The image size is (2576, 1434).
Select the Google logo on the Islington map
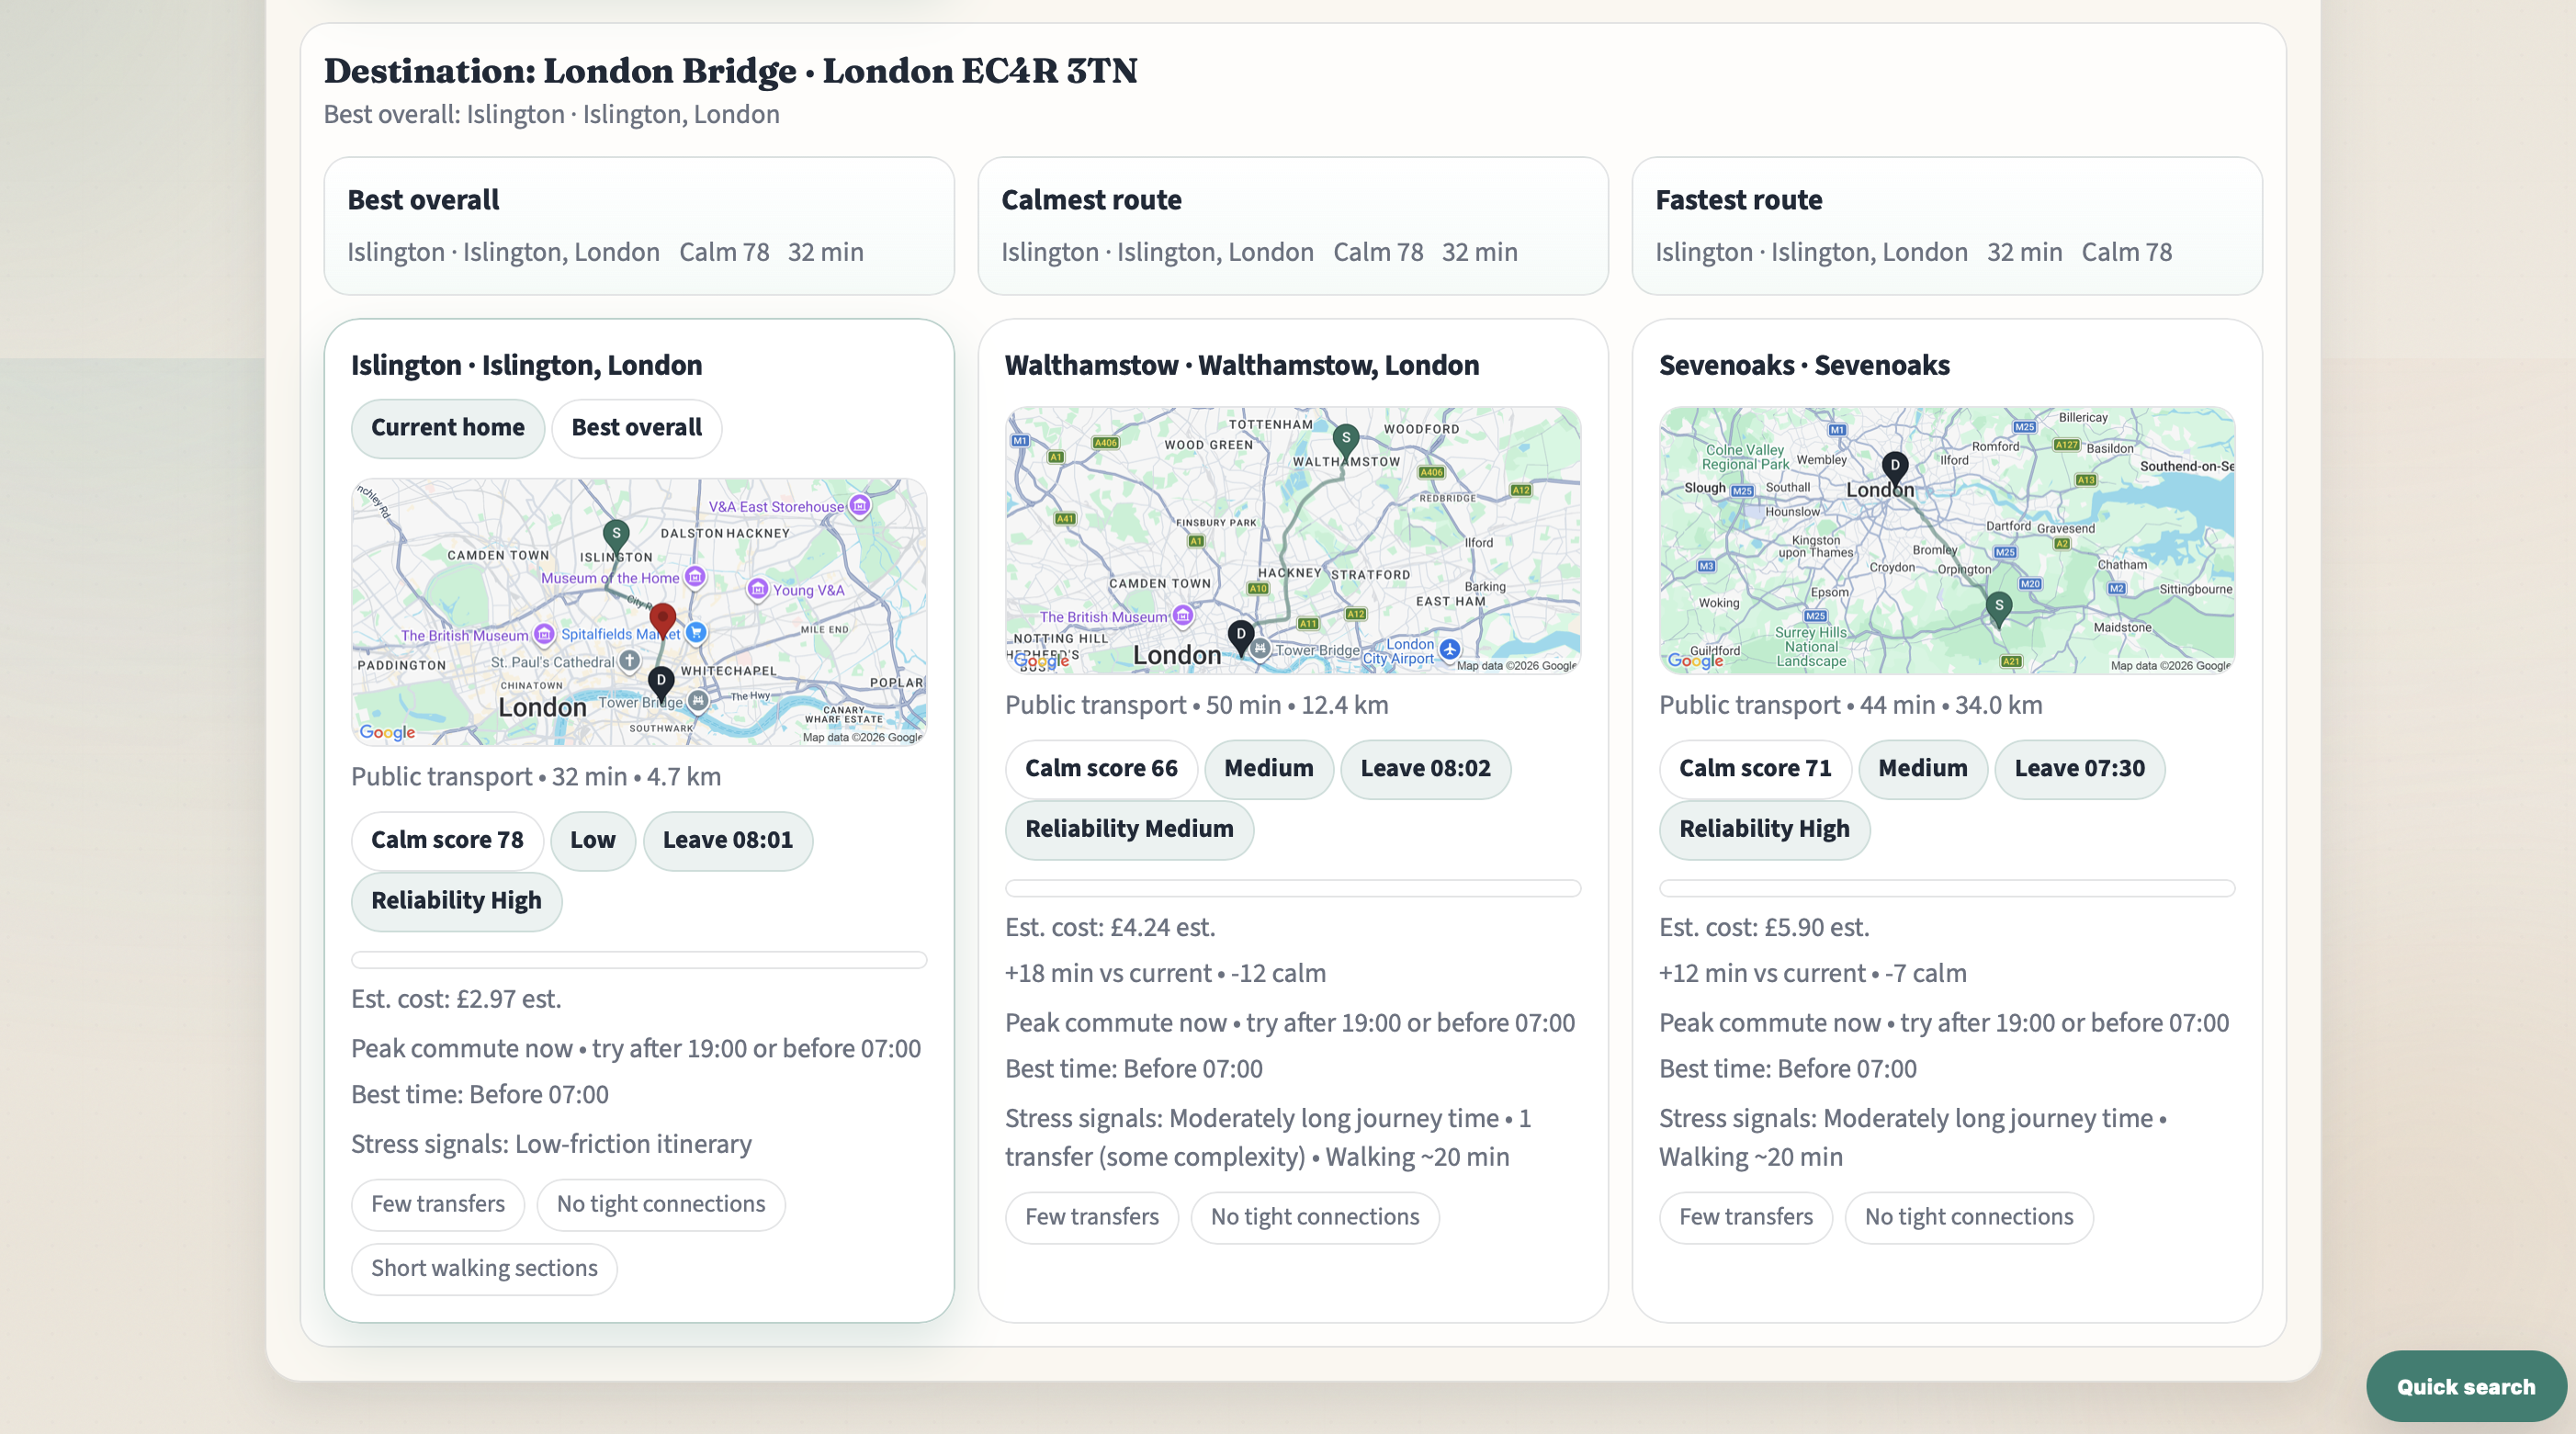tap(386, 732)
